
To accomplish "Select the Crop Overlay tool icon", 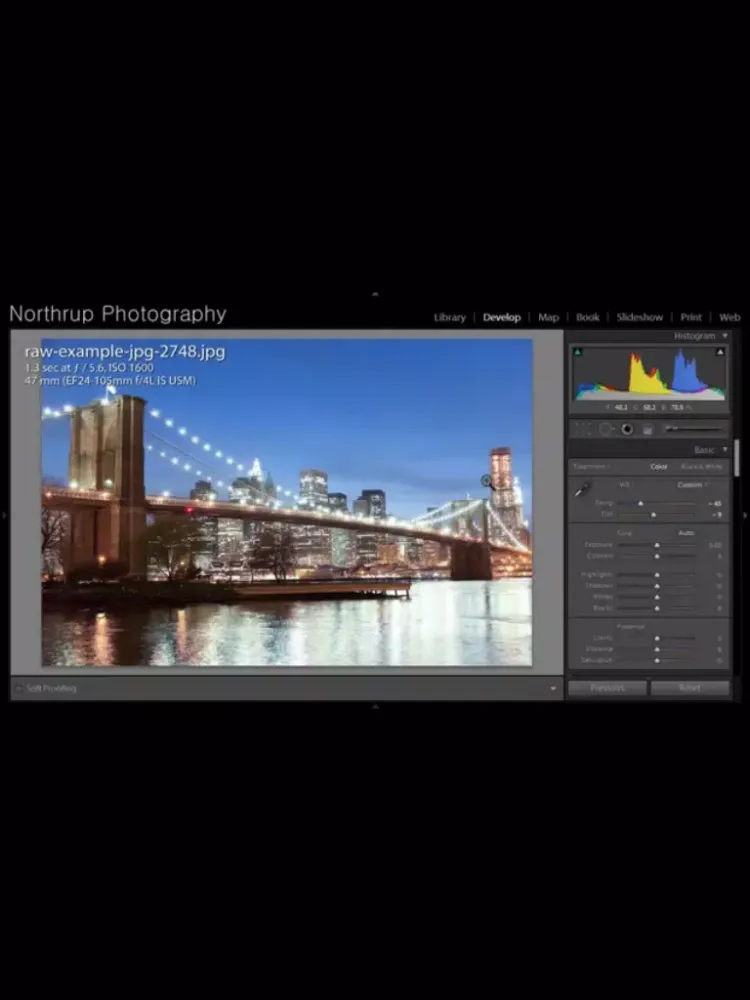I will pyautogui.click(x=583, y=429).
